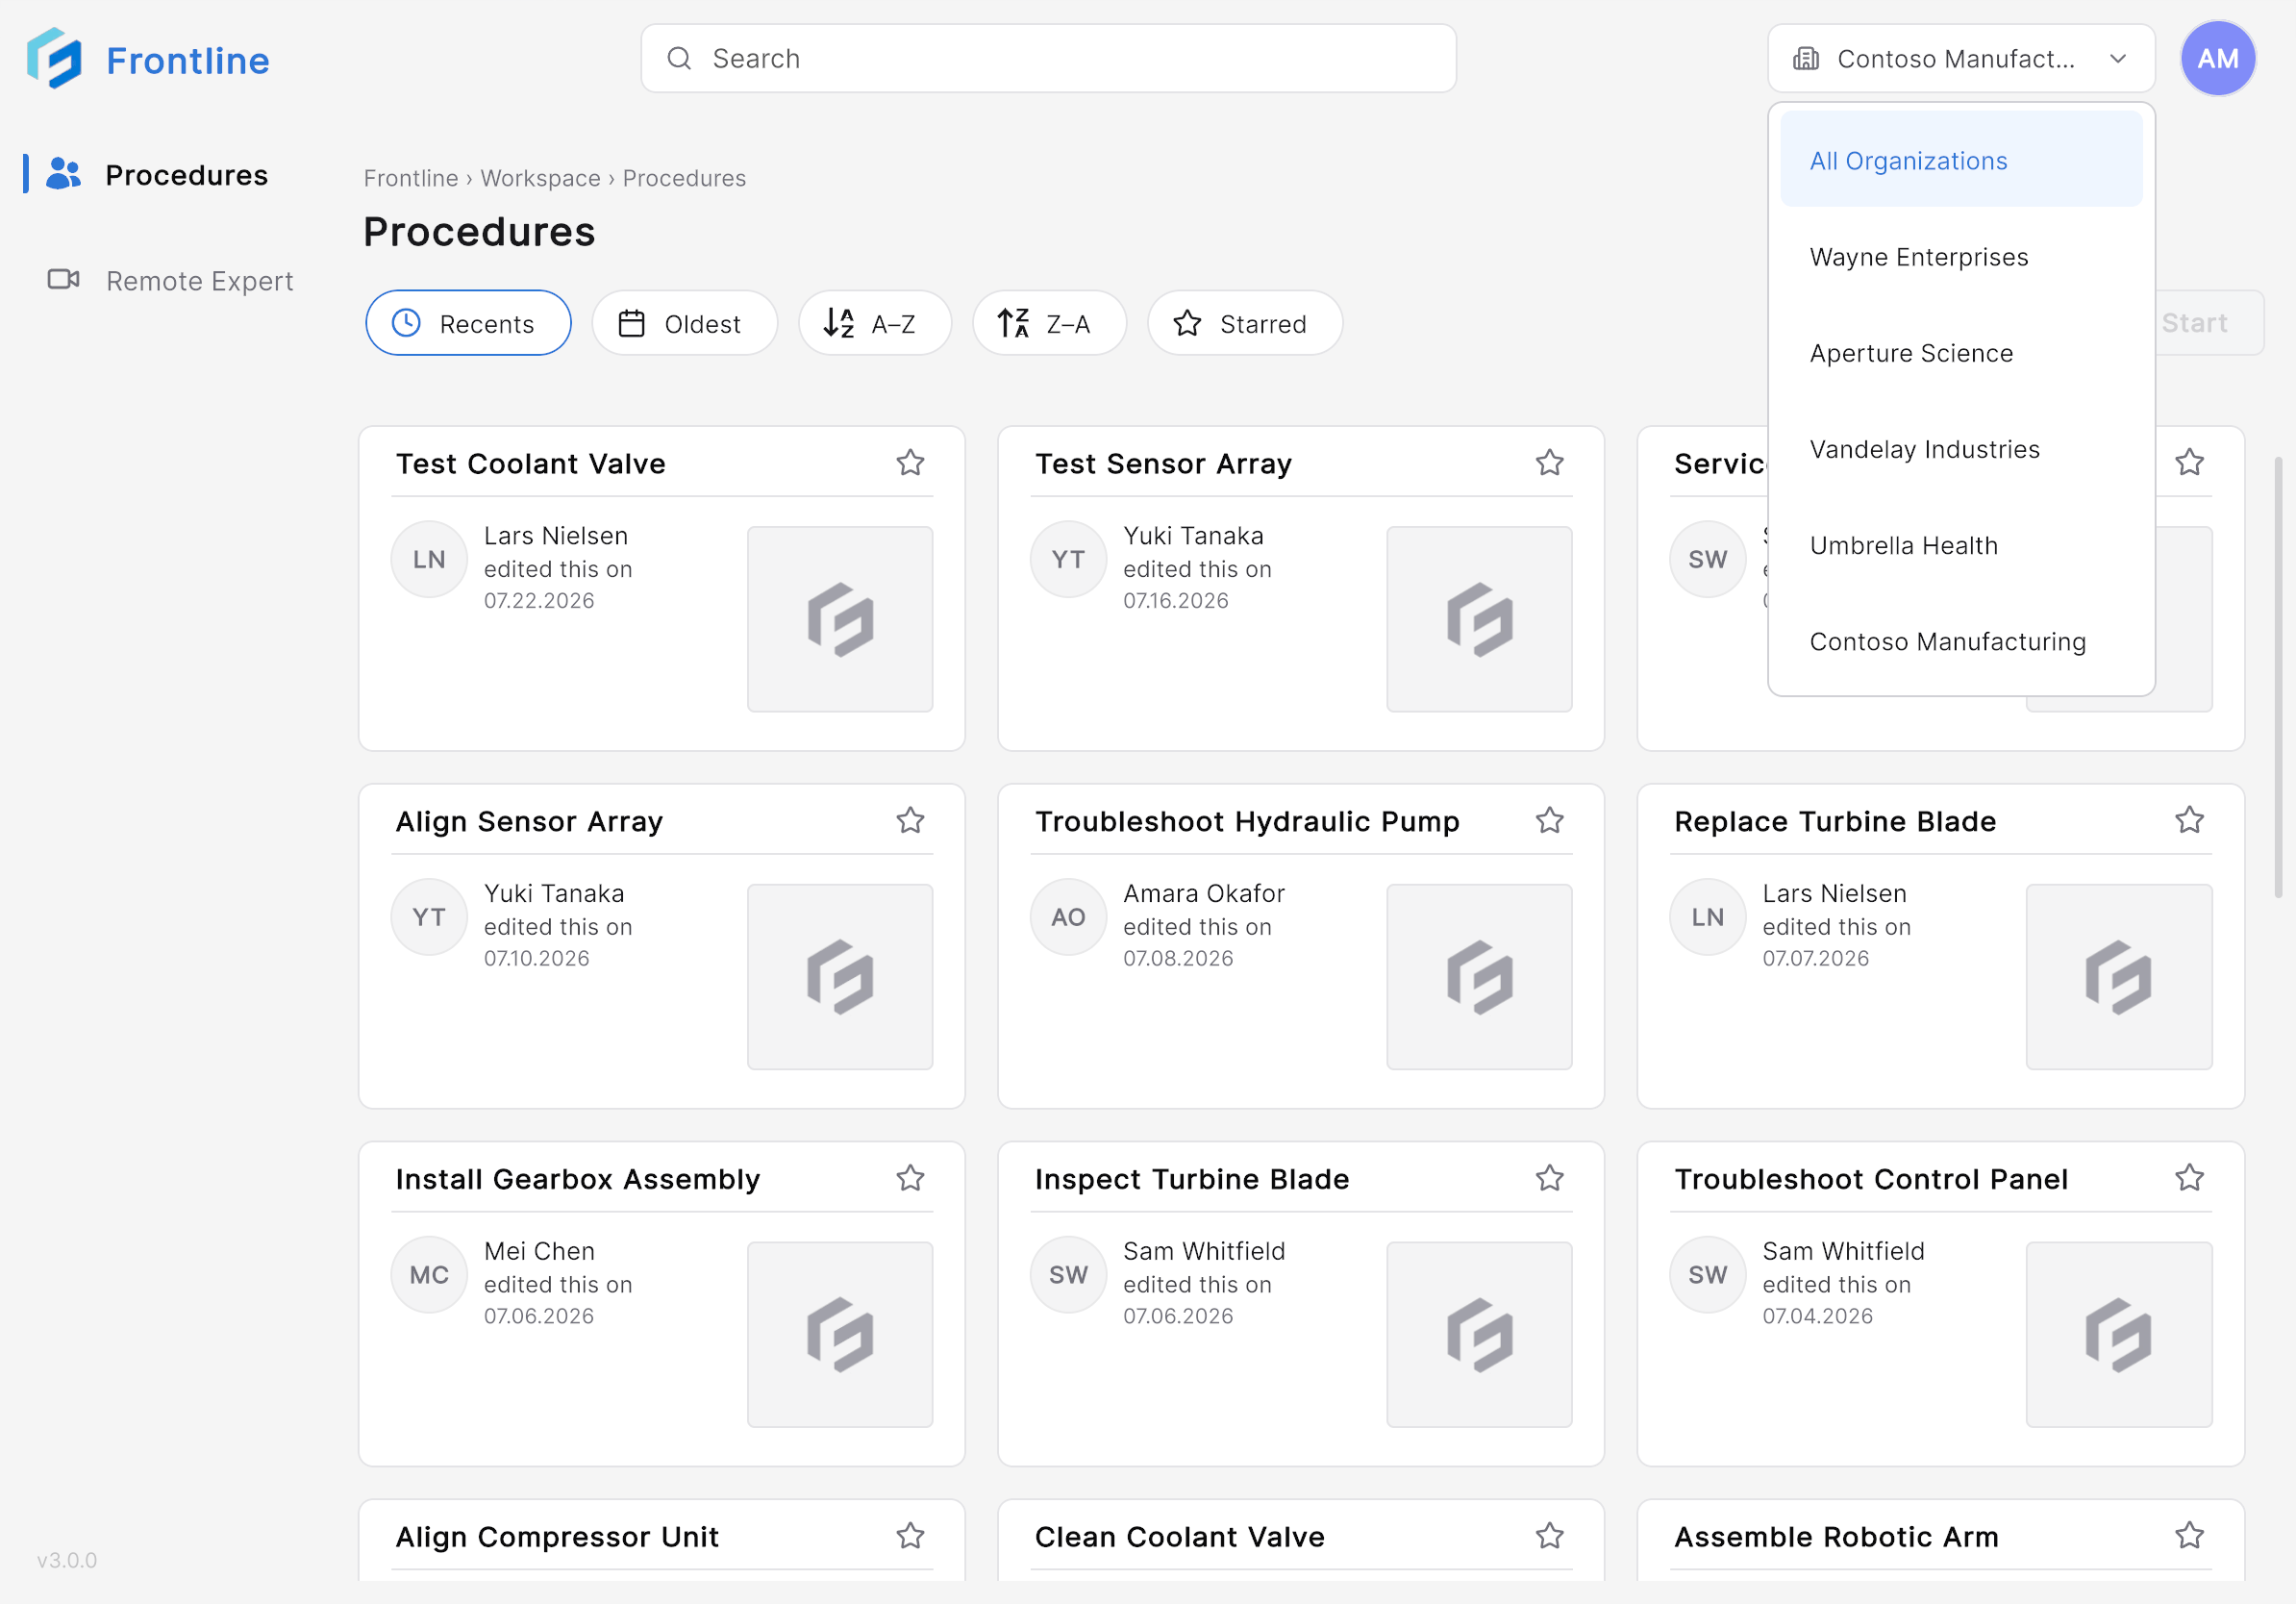Star the Assemble Robotic Arm procedure
This screenshot has height=1604, width=2296.
point(2189,1536)
